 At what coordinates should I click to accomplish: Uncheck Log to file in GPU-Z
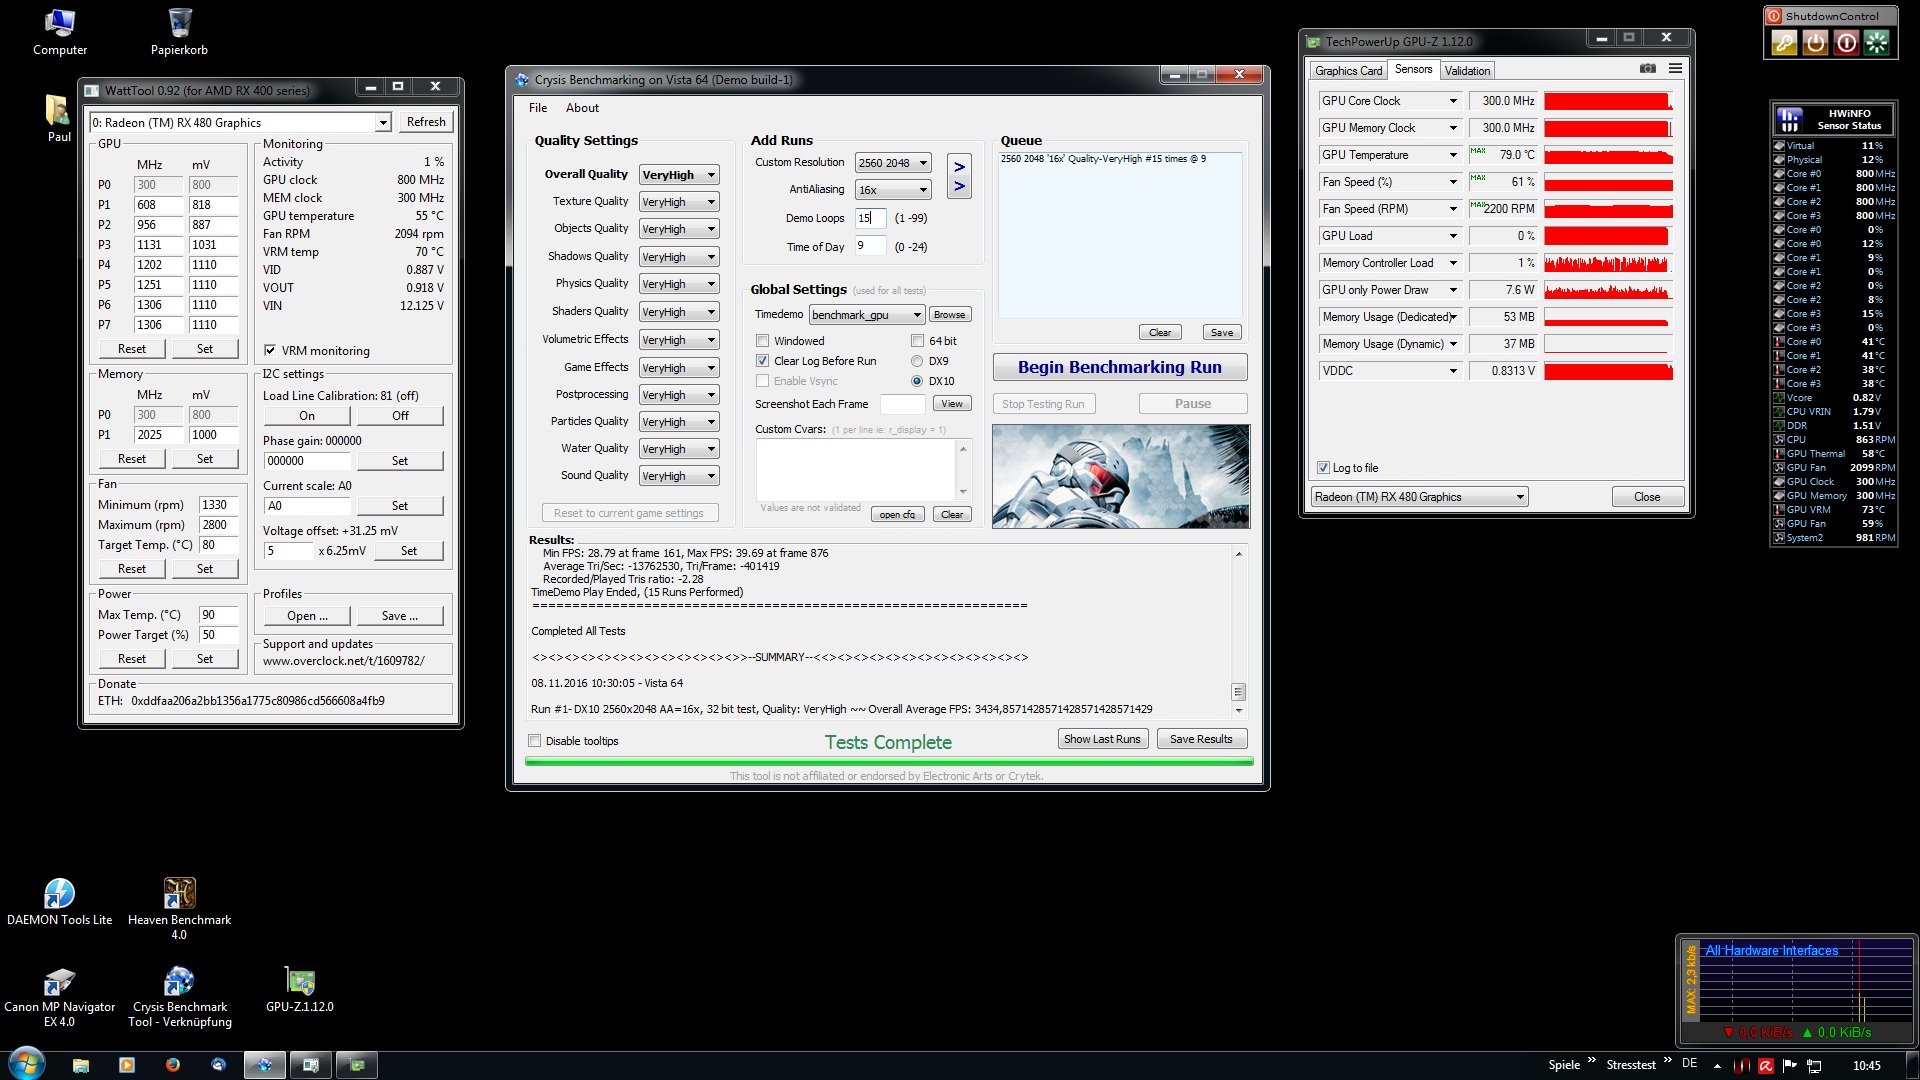(x=1324, y=468)
